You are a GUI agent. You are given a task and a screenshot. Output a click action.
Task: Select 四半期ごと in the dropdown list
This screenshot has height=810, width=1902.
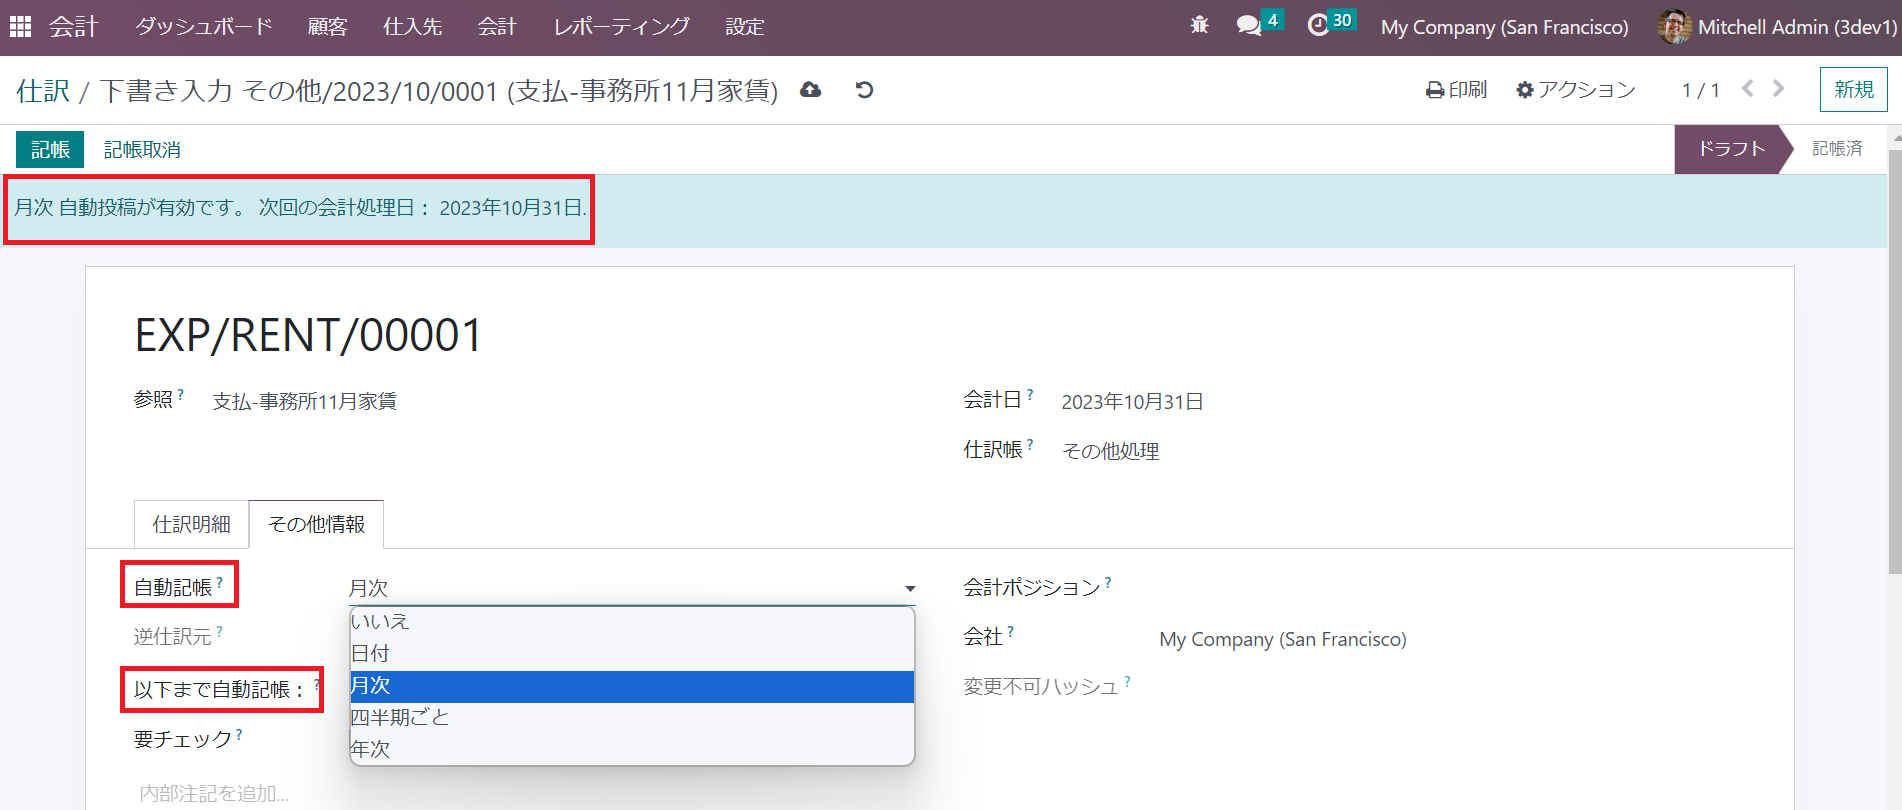click(400, 717)
